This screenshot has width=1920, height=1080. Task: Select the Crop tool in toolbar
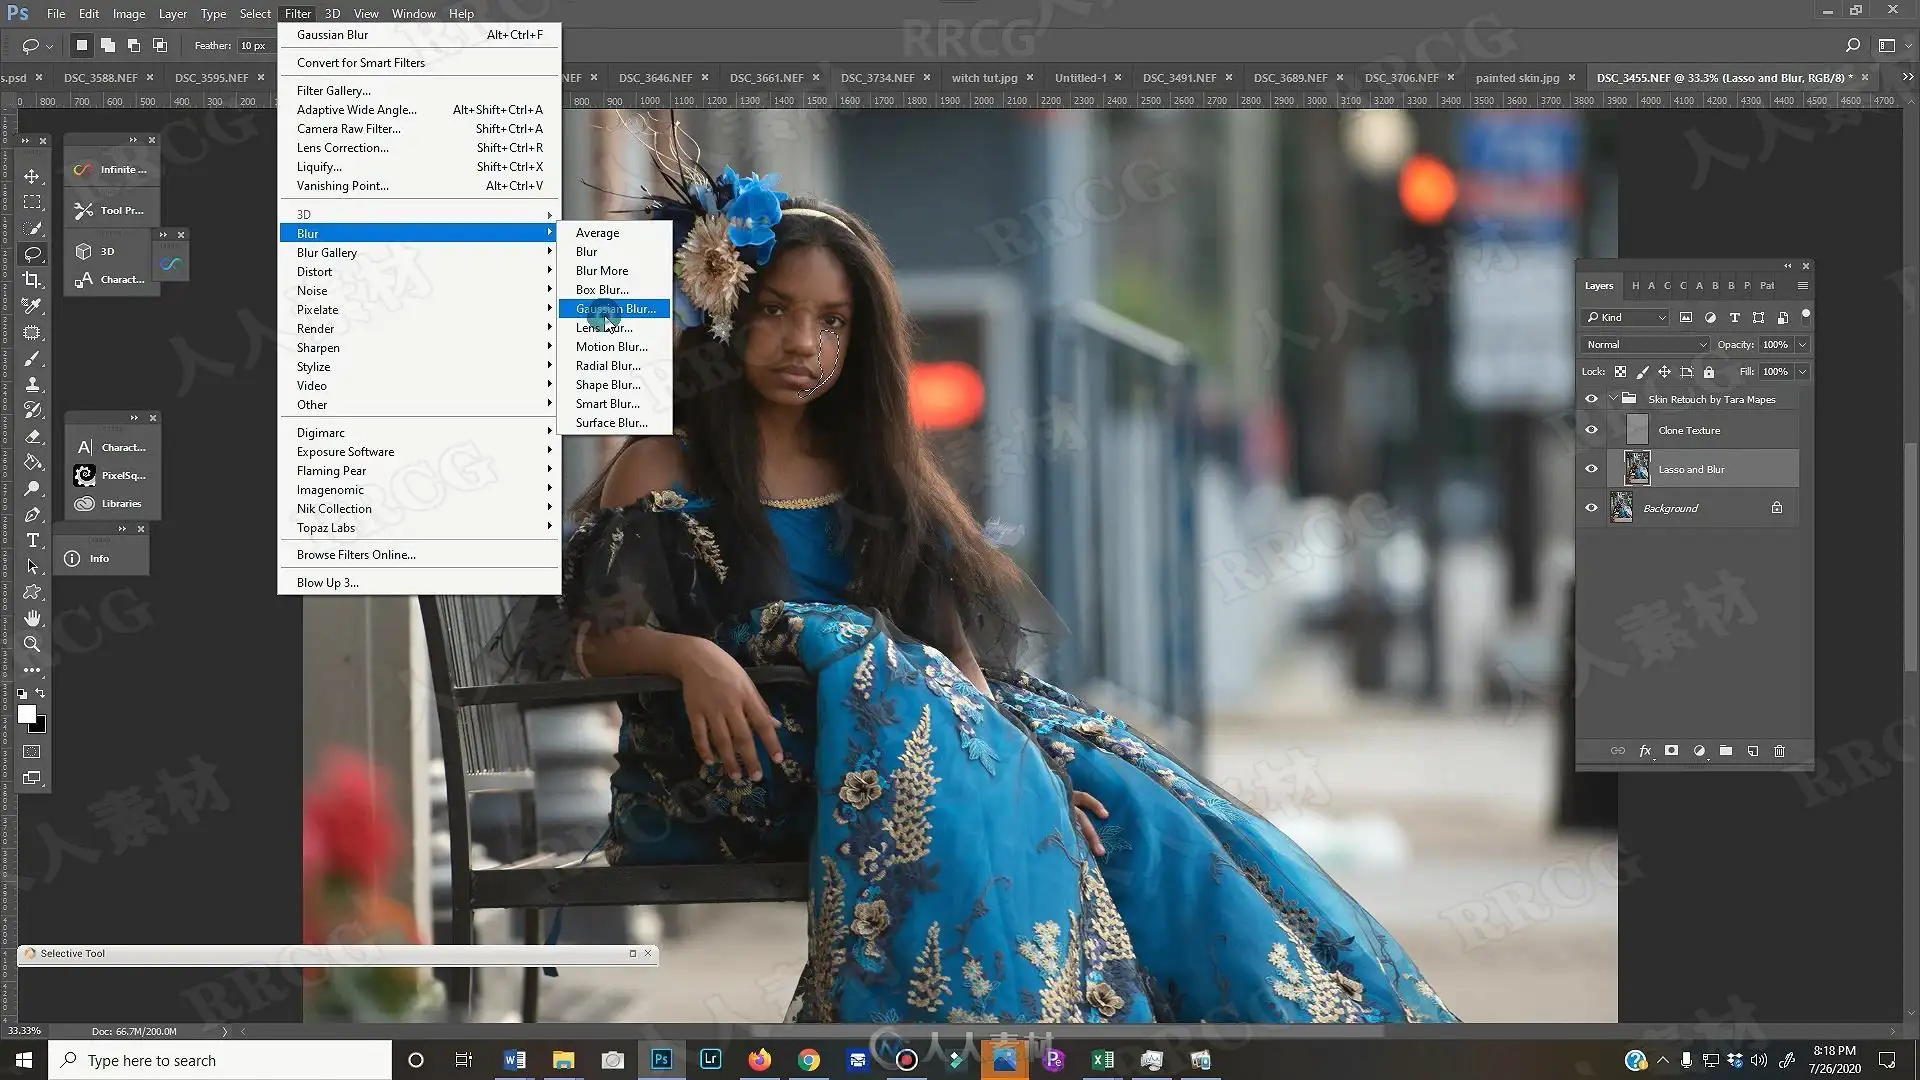pos(32,280)
